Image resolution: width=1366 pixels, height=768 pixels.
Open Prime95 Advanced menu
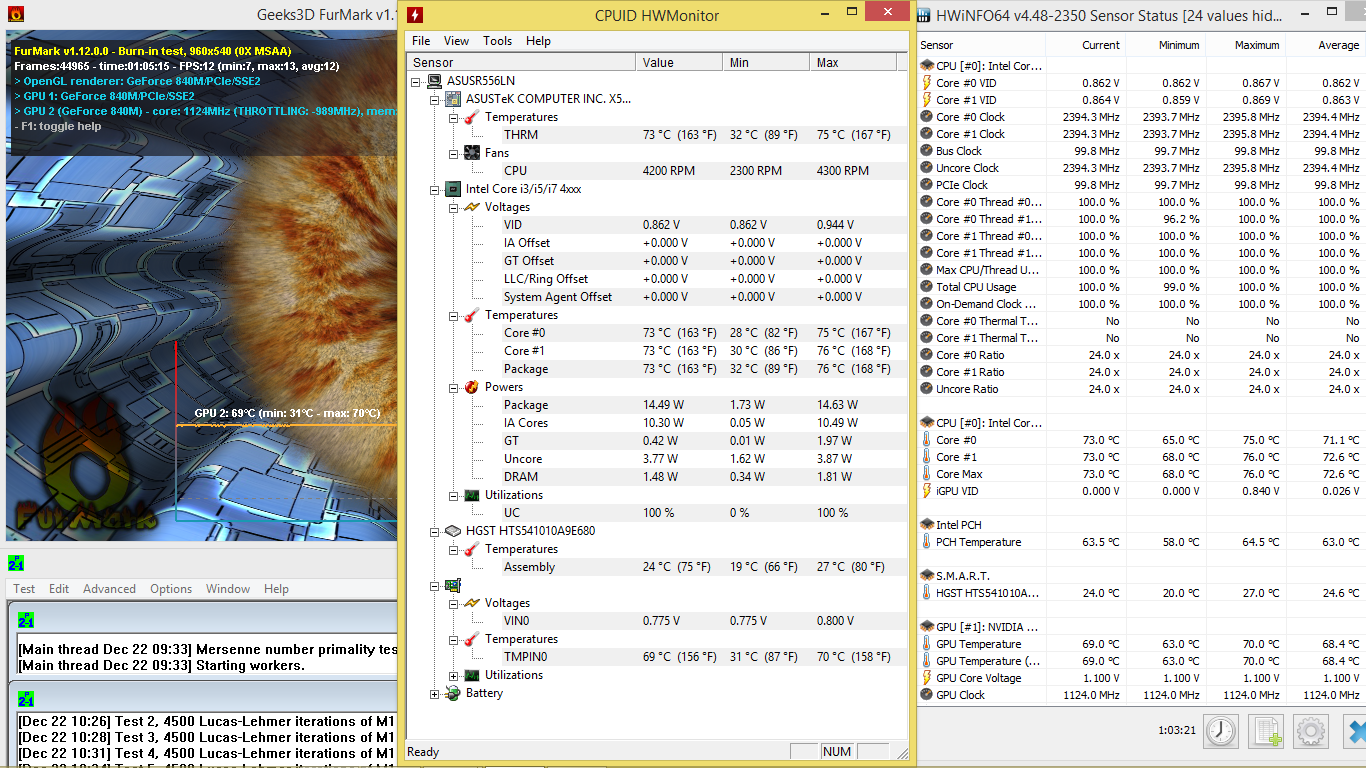(x=109, y=589)
